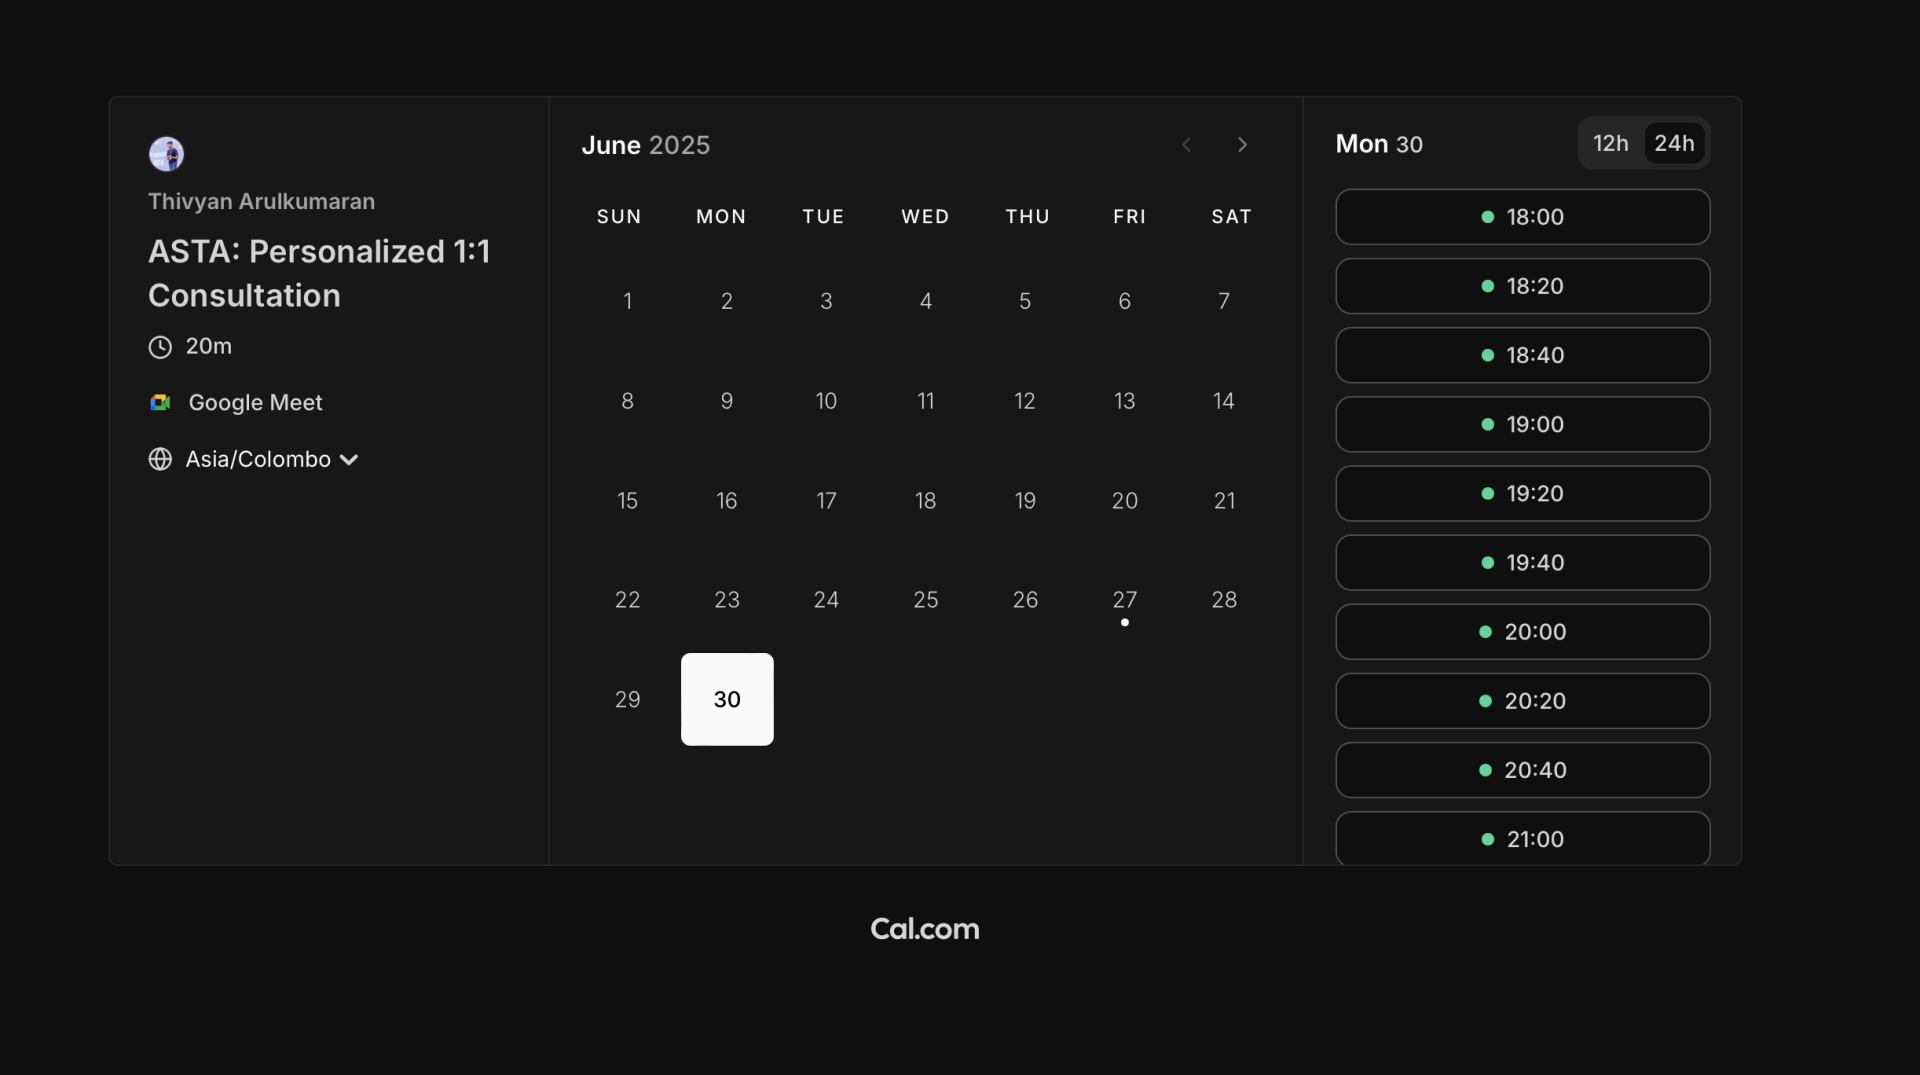Viewport: 1920px width, 1075px height.
Task: Go to the previous month arrow
Action: pos(1186,145)
